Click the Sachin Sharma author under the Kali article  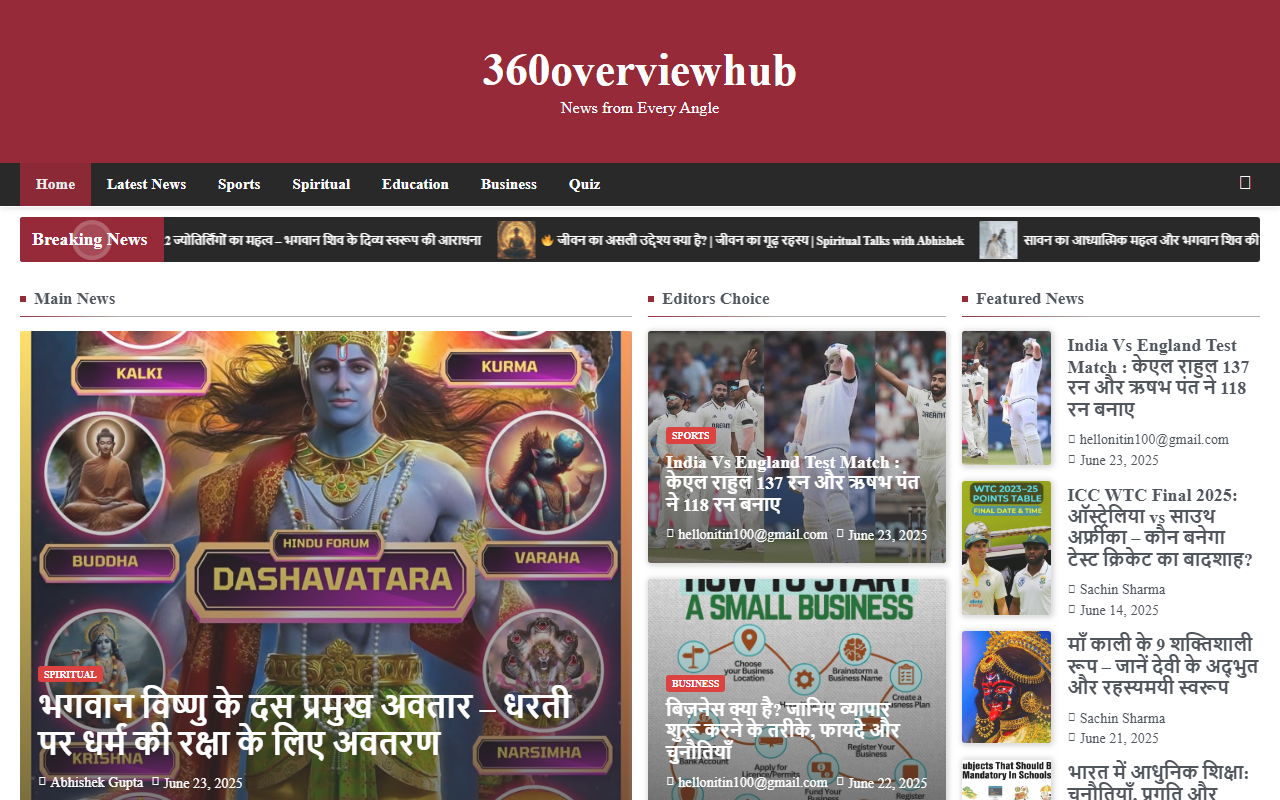click(1122, 718)
